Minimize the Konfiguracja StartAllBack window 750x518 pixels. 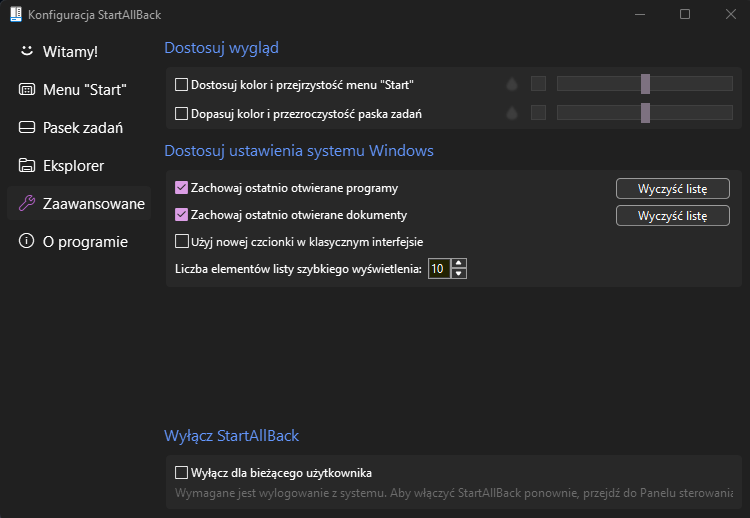click(640, 14)
